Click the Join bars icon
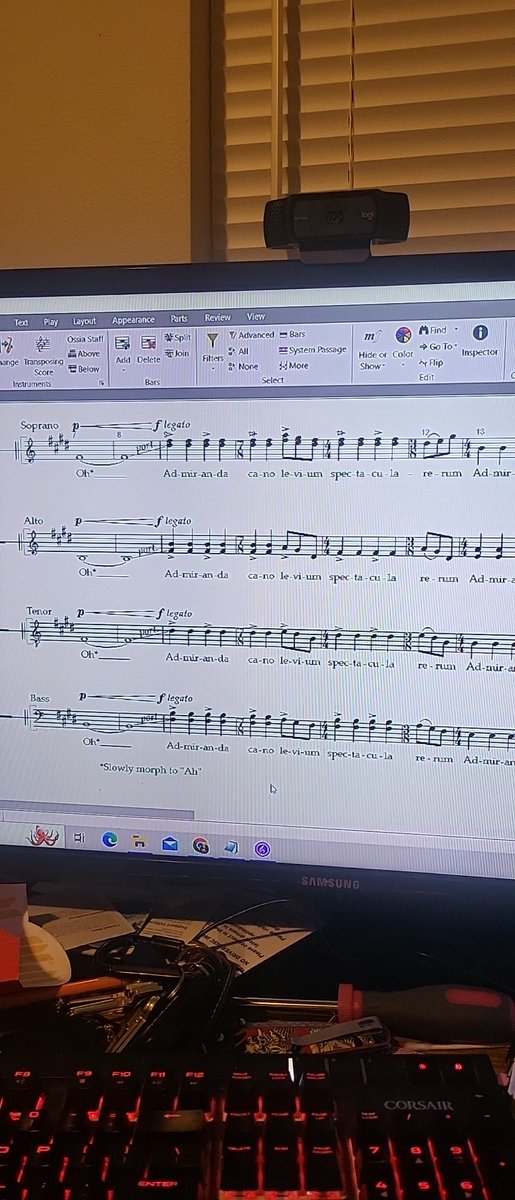The width and height of the screenshot is (515, 1200). pyautogui.click(x=177, y=353)
